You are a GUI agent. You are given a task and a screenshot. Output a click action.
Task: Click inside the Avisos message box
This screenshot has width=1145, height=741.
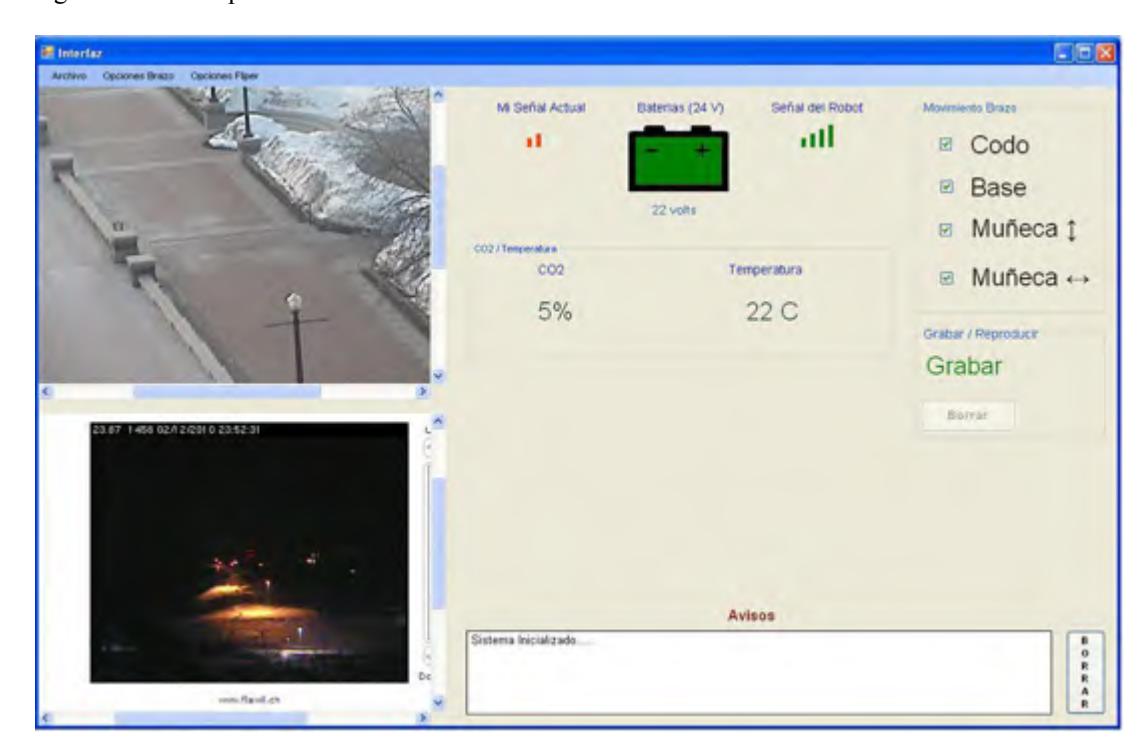coord(759,672)
